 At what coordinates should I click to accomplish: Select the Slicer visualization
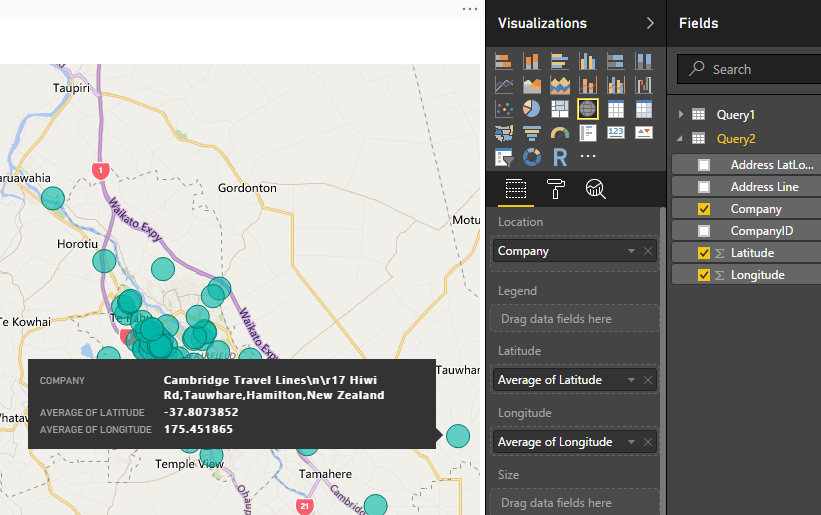(x=504, y=157)
